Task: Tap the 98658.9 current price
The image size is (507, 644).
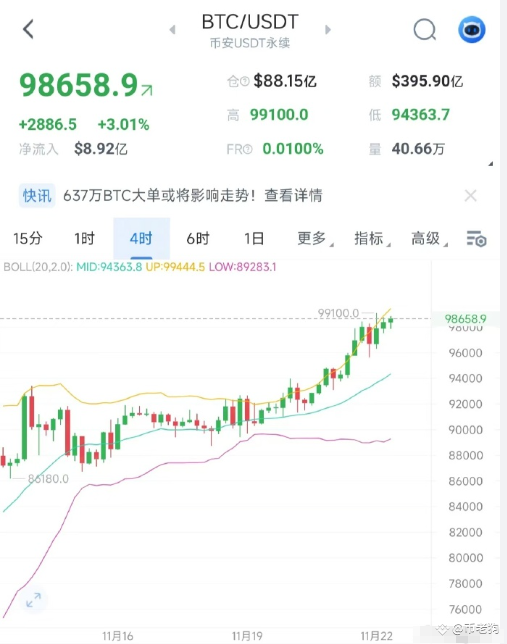Action: [x=78, y=85]
